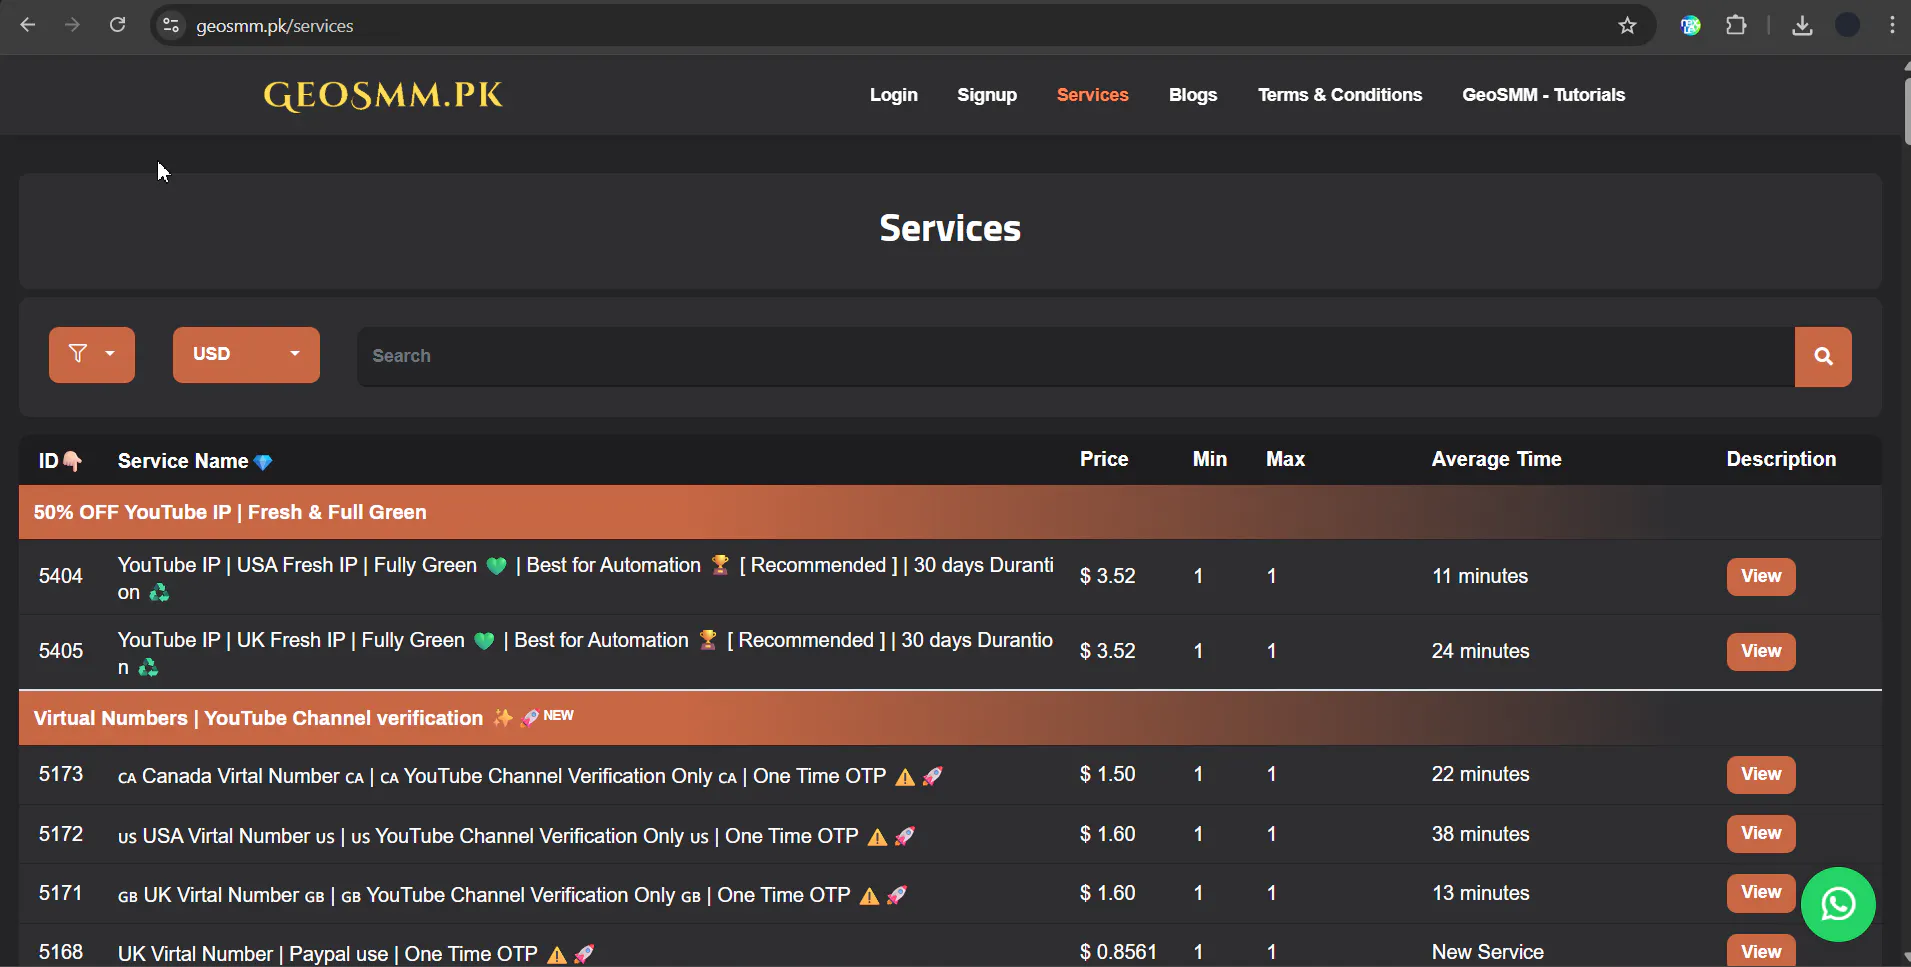Bookmark this page with the star
This screenshot has height=967, width=1911.
[1627, 26]
